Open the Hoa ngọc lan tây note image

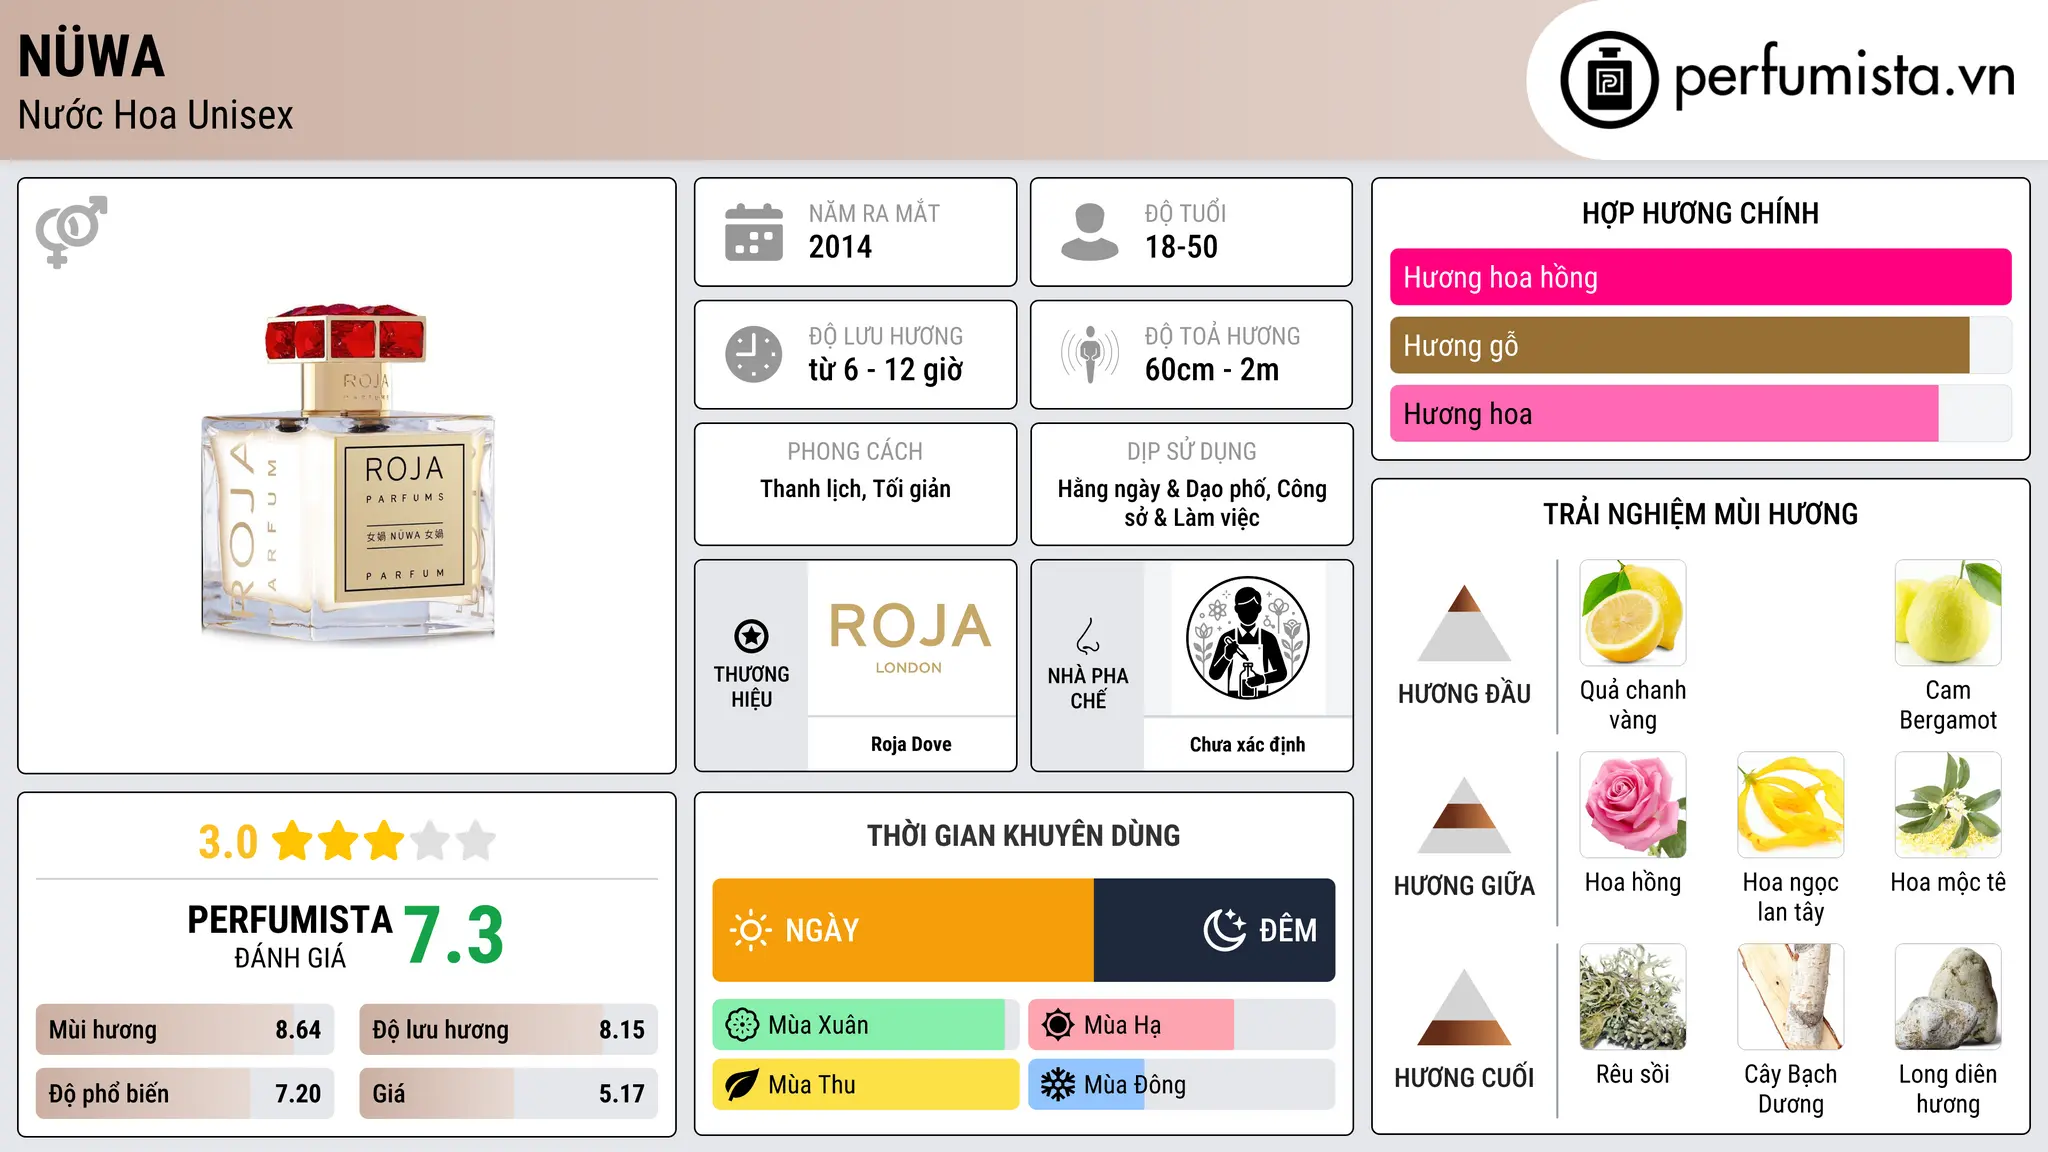(1790, 805)
